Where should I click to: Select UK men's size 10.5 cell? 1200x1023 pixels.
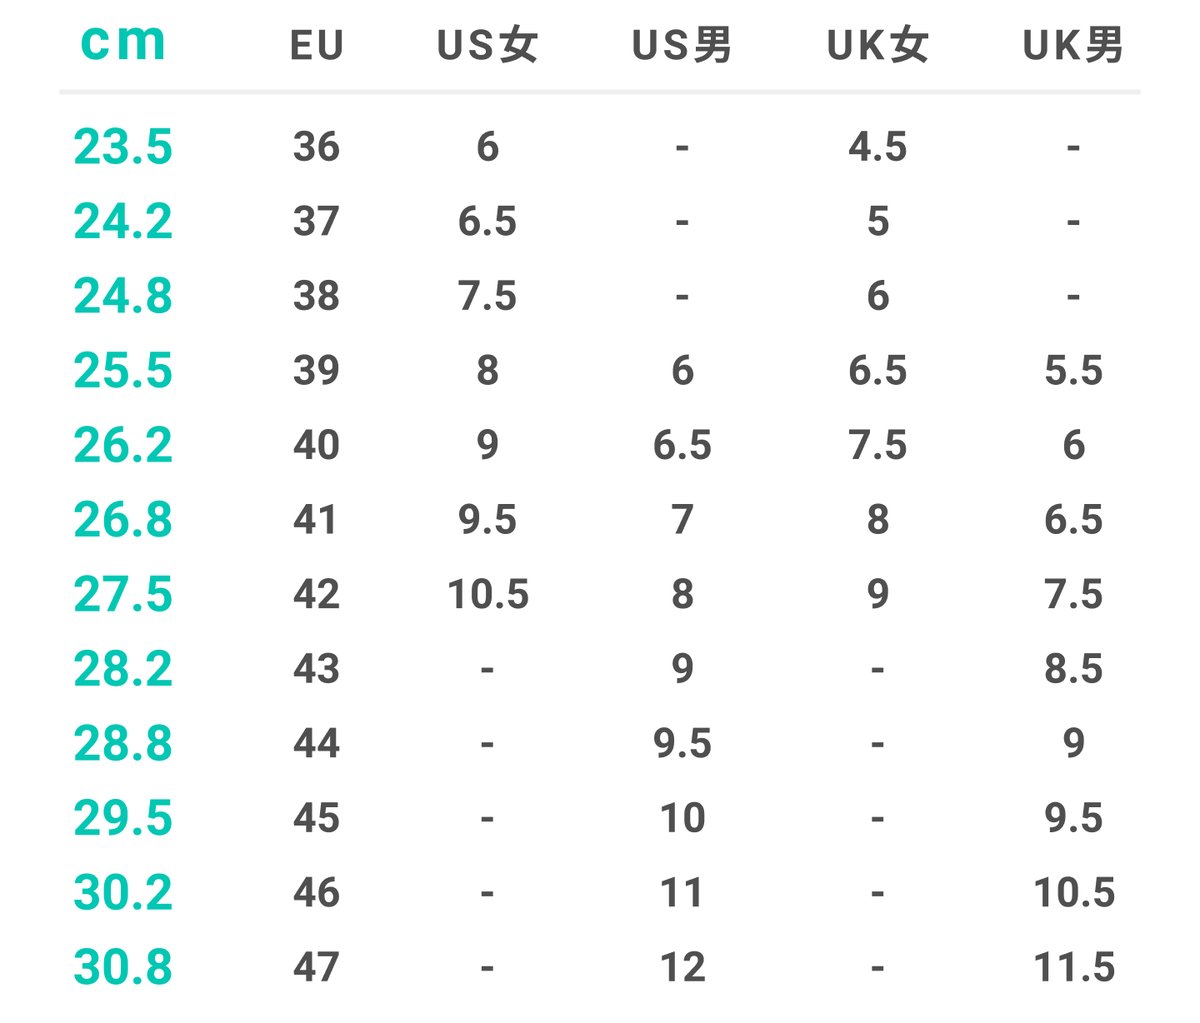coord(1074,893)
